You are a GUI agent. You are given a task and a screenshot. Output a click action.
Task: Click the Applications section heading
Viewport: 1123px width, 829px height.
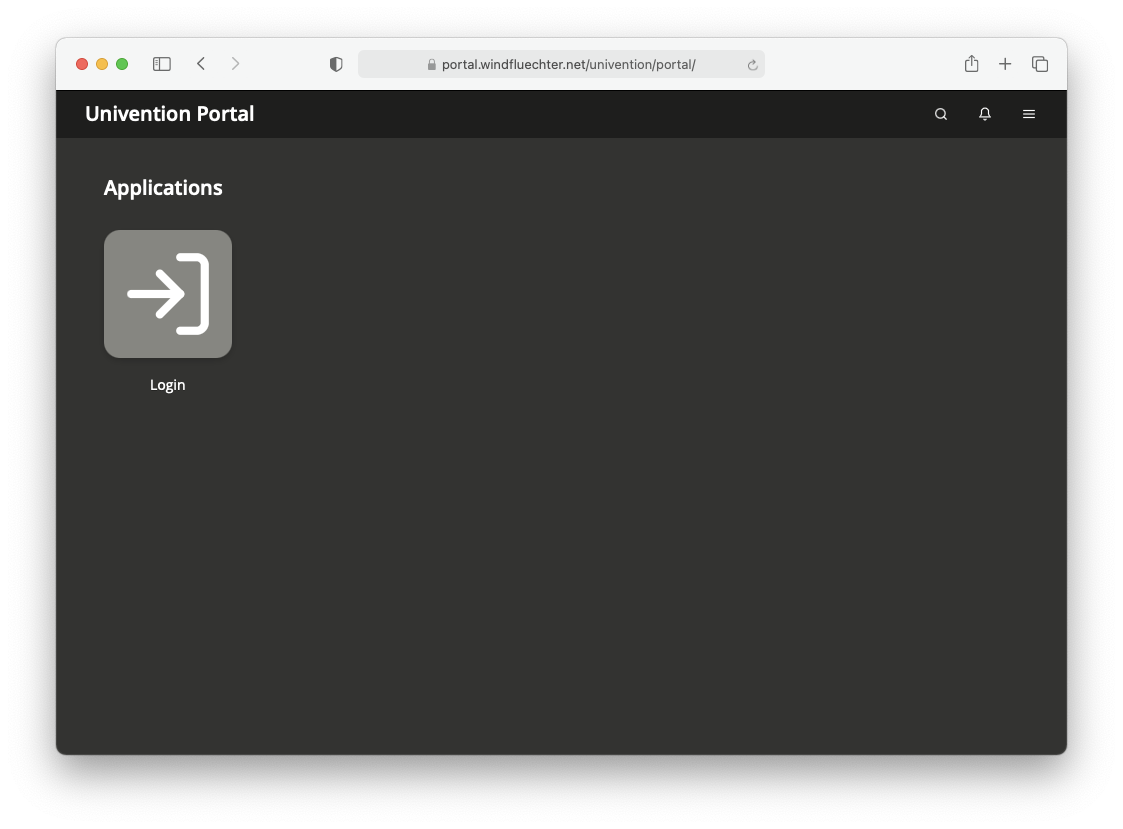pos(163,188)
